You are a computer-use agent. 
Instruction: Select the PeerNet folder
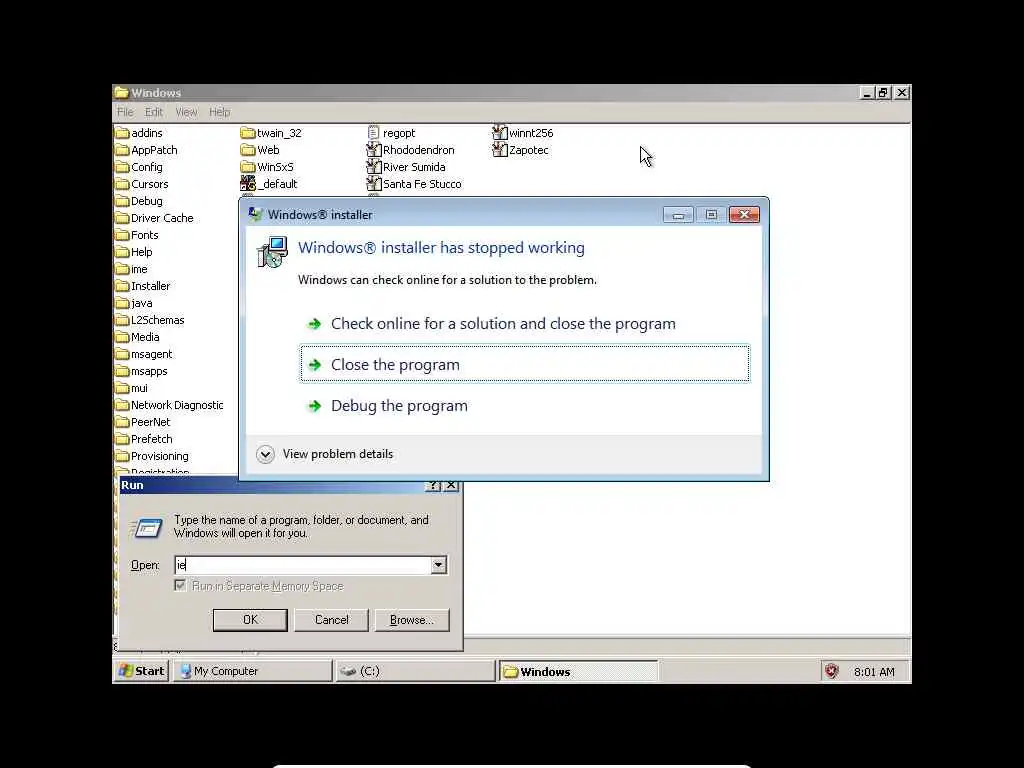pyautogui.click(x=143, y=422)
